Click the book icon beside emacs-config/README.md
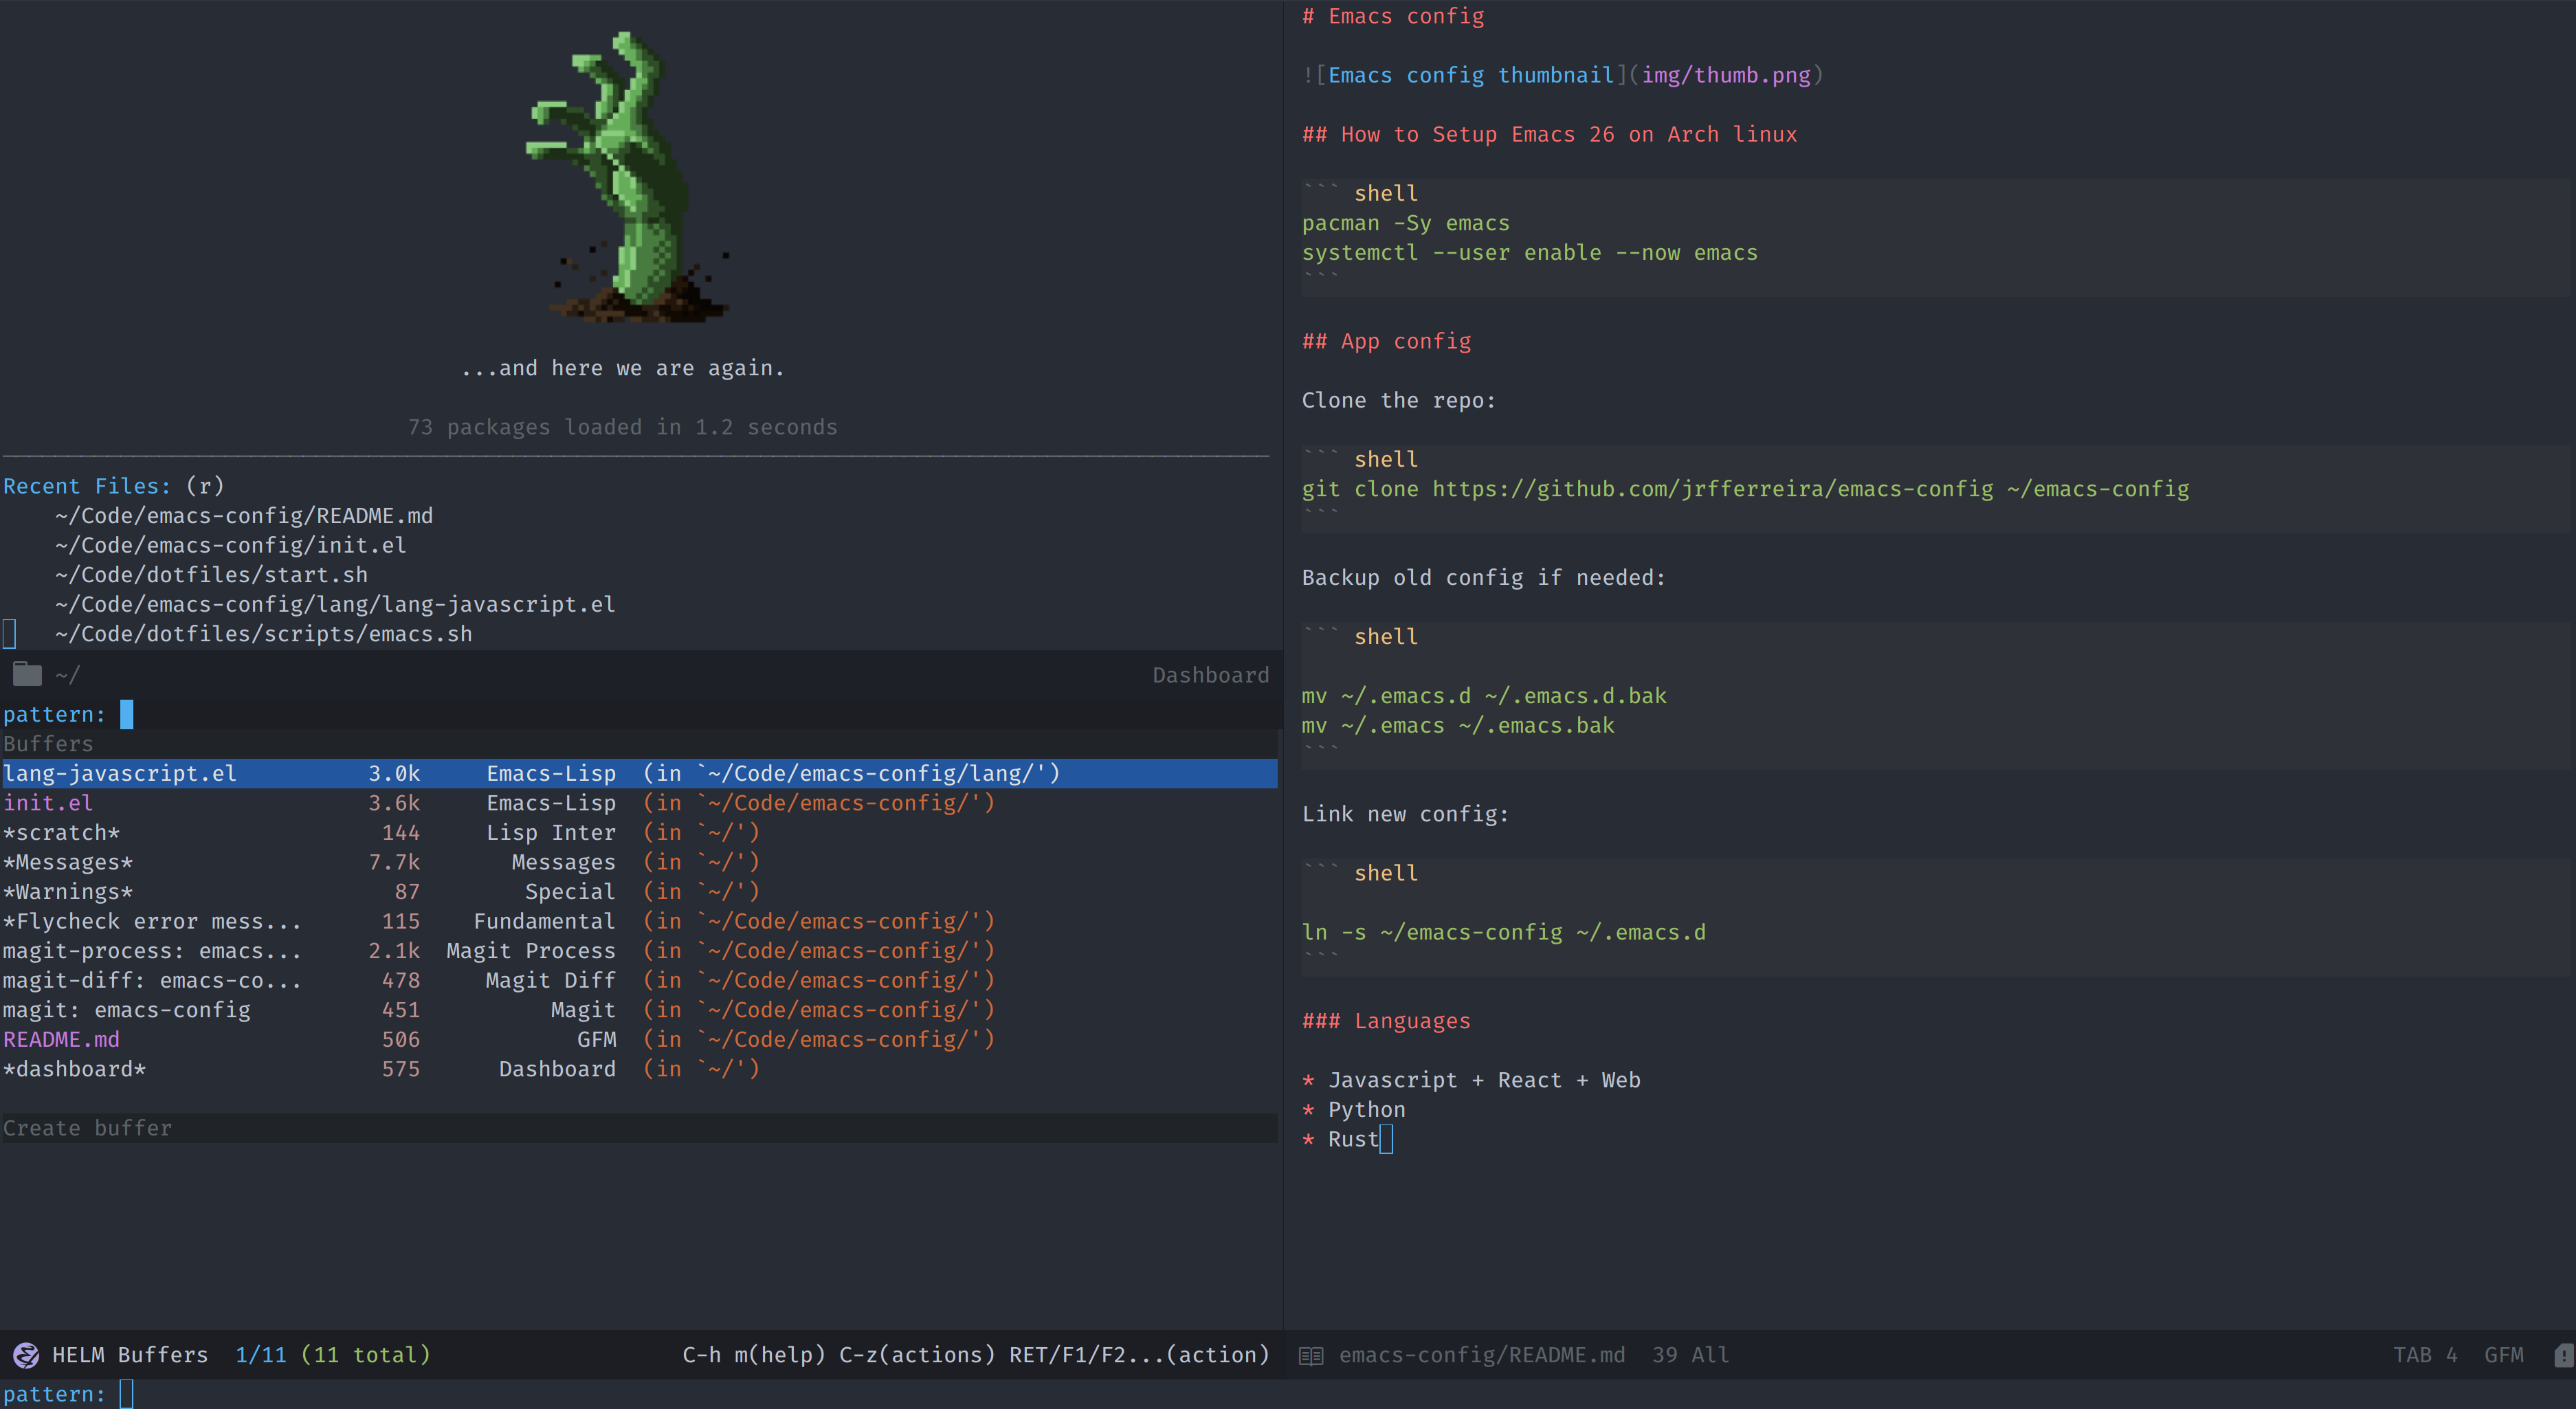Viewport: 2576px width, 1409px height. pyautogui.click(x=1310, y=1356)
